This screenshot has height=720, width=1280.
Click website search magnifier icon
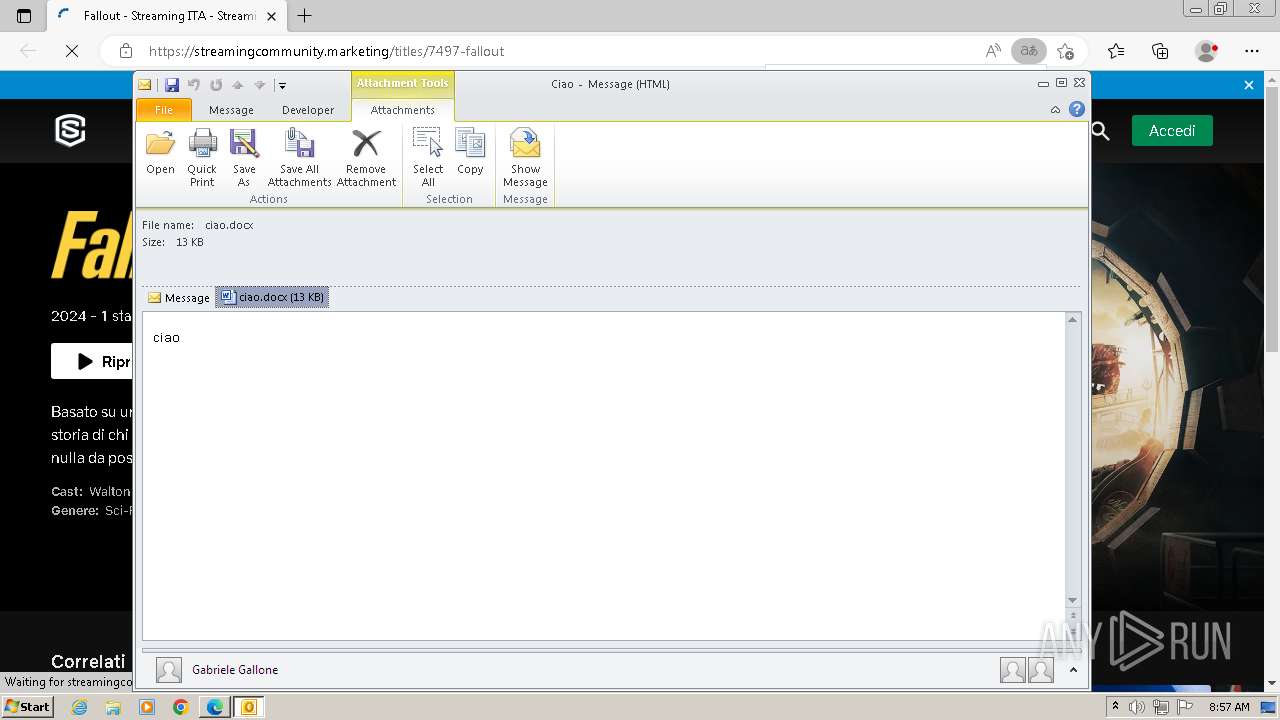[x=1101, y=131]
